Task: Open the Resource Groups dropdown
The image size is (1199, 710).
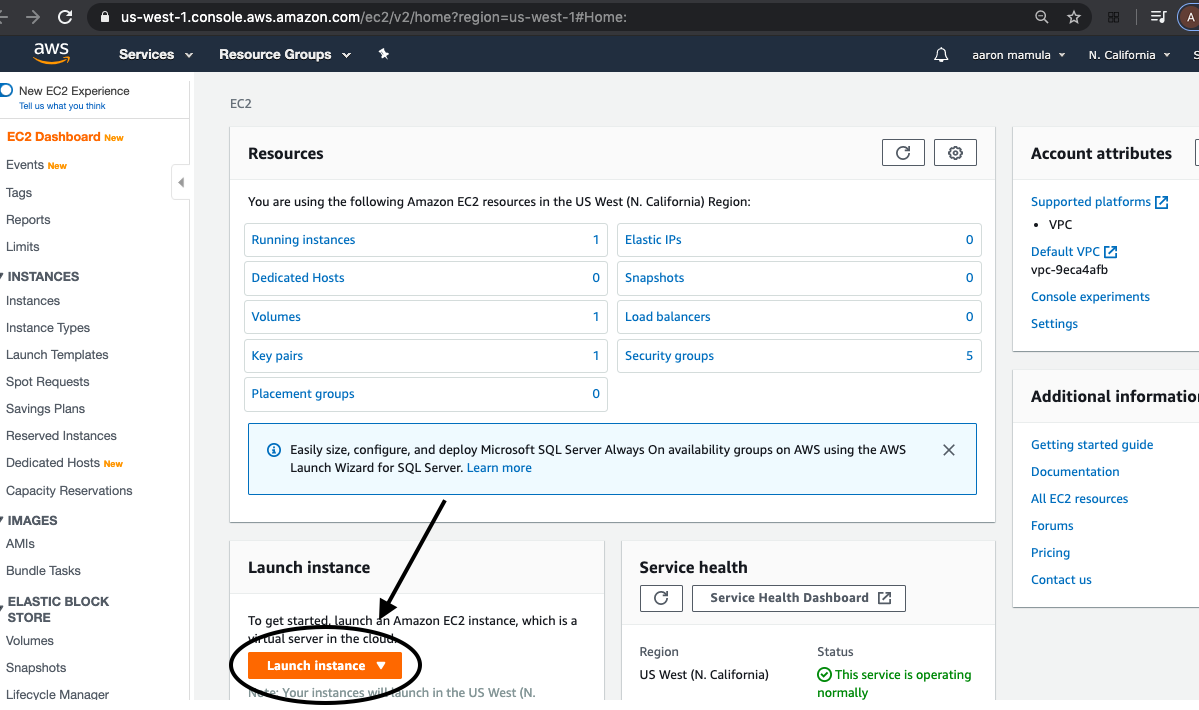Action: click(284, 54)
